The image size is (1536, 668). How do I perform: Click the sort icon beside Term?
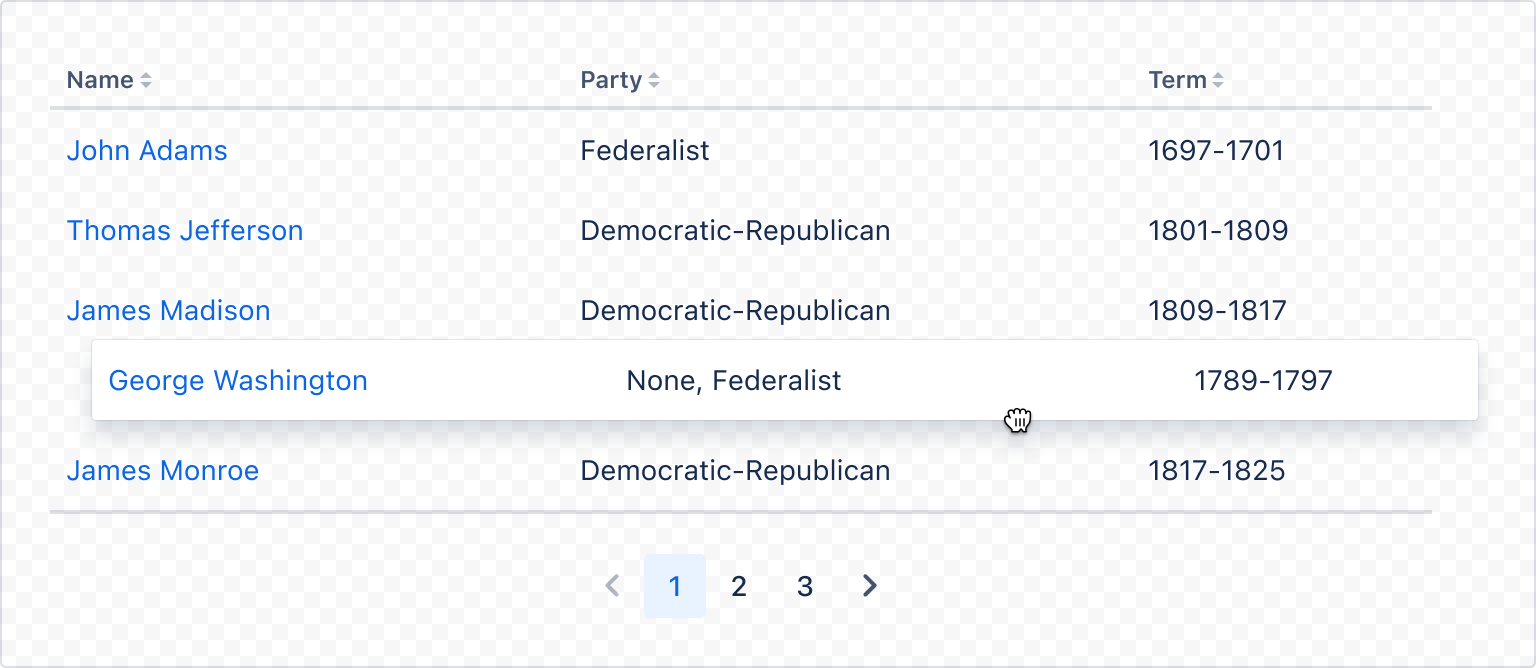[x=1219, y=80]
